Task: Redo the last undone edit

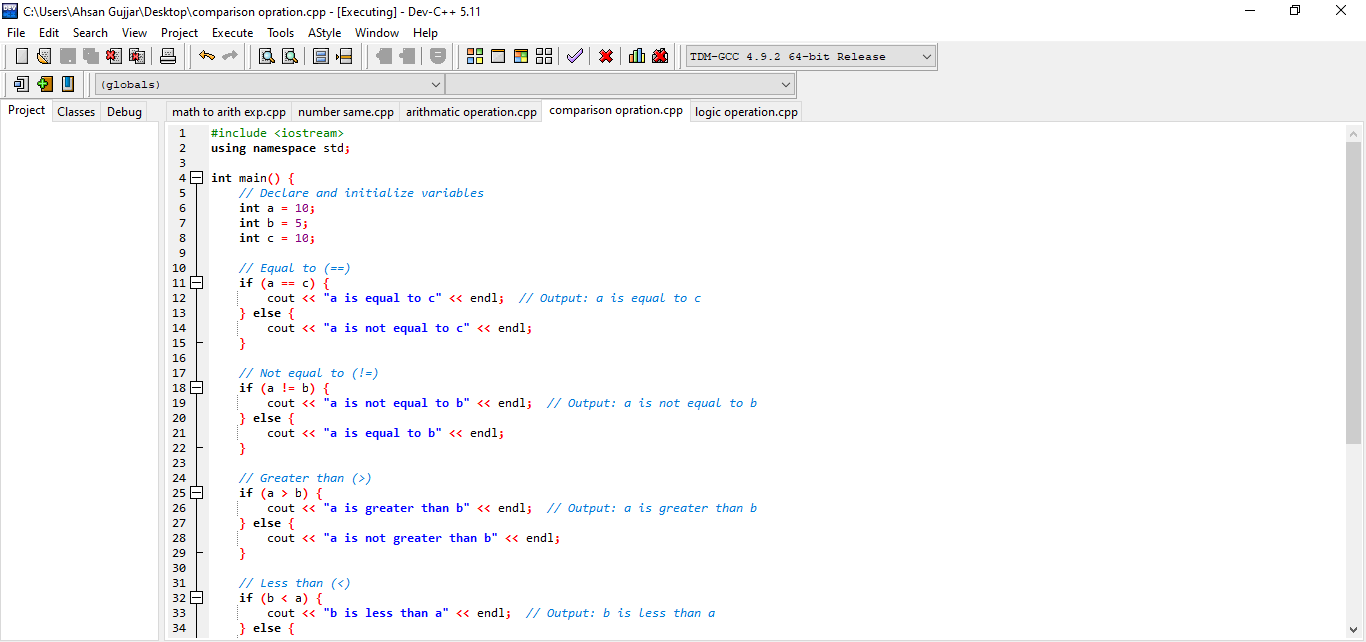Action: tap(230, 56)
